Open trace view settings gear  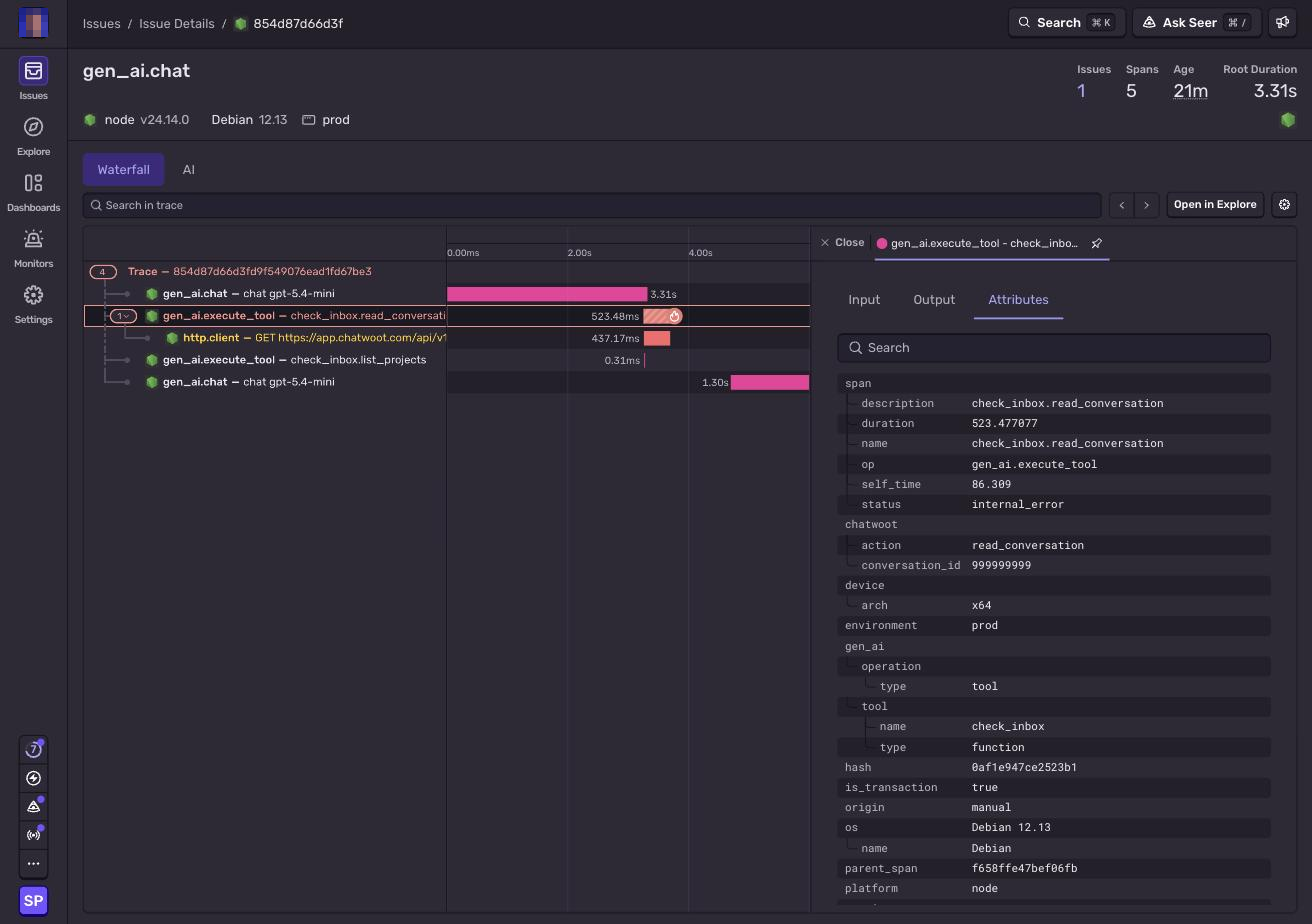pos(1284,205)
